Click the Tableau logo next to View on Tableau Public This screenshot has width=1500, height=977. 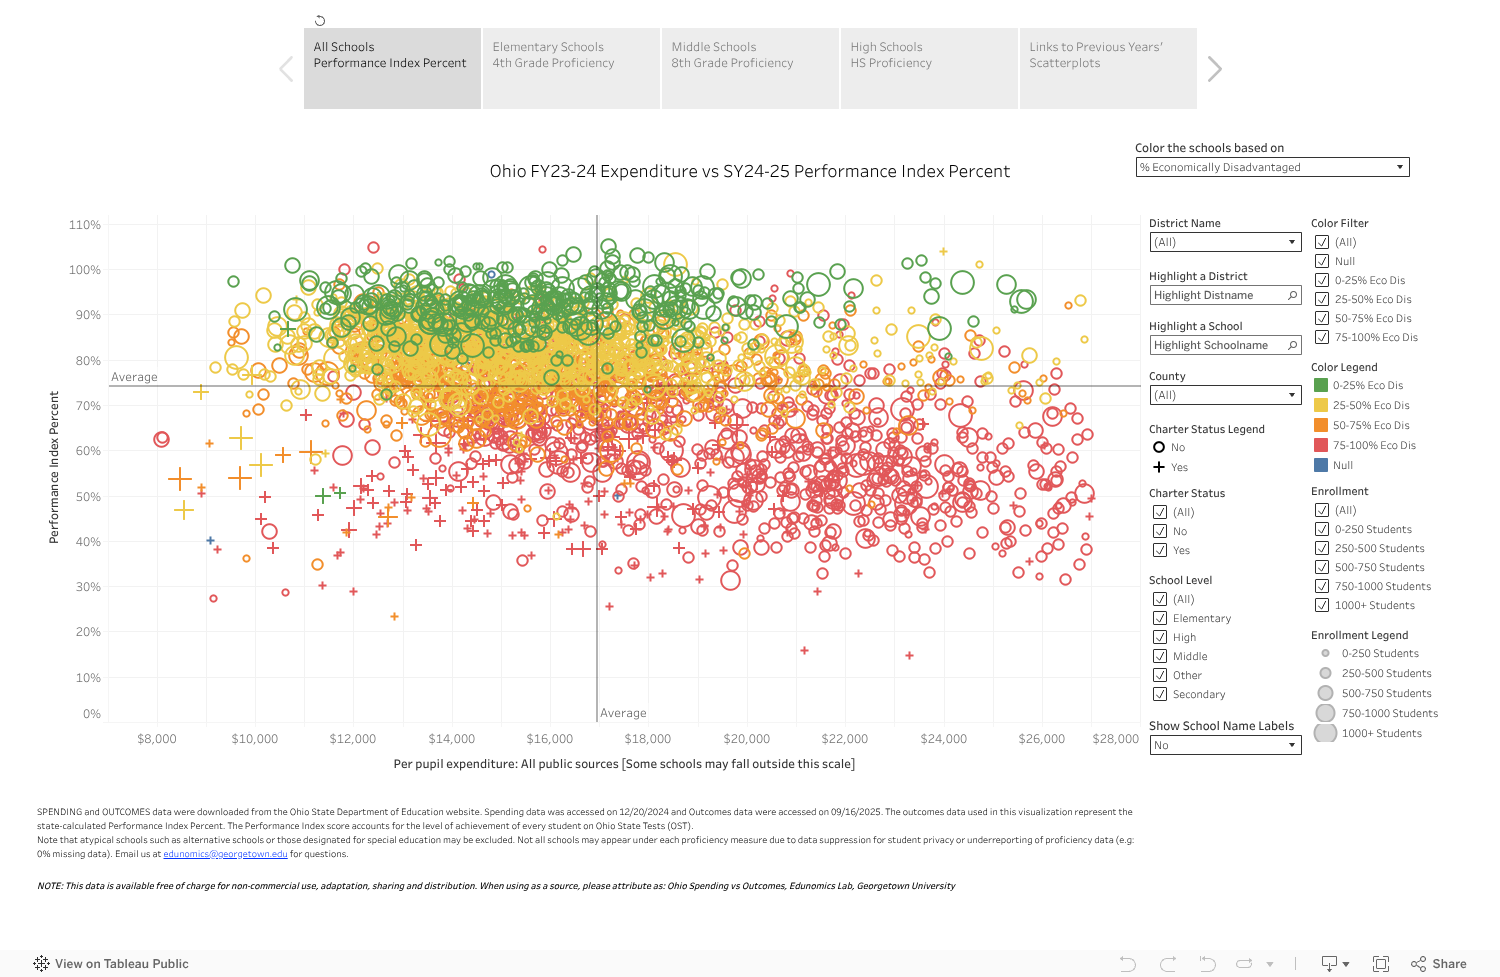(x=42, y=963)
